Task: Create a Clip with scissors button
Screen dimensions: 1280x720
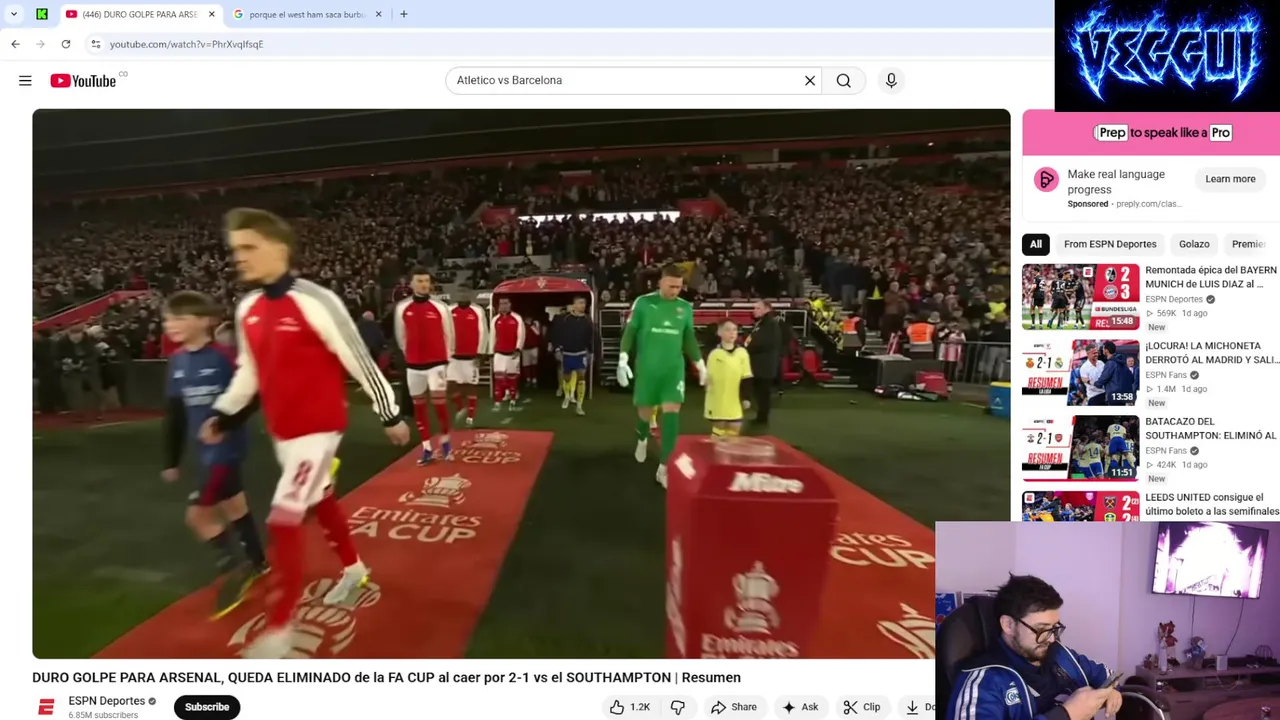Action: pos(861,707)
